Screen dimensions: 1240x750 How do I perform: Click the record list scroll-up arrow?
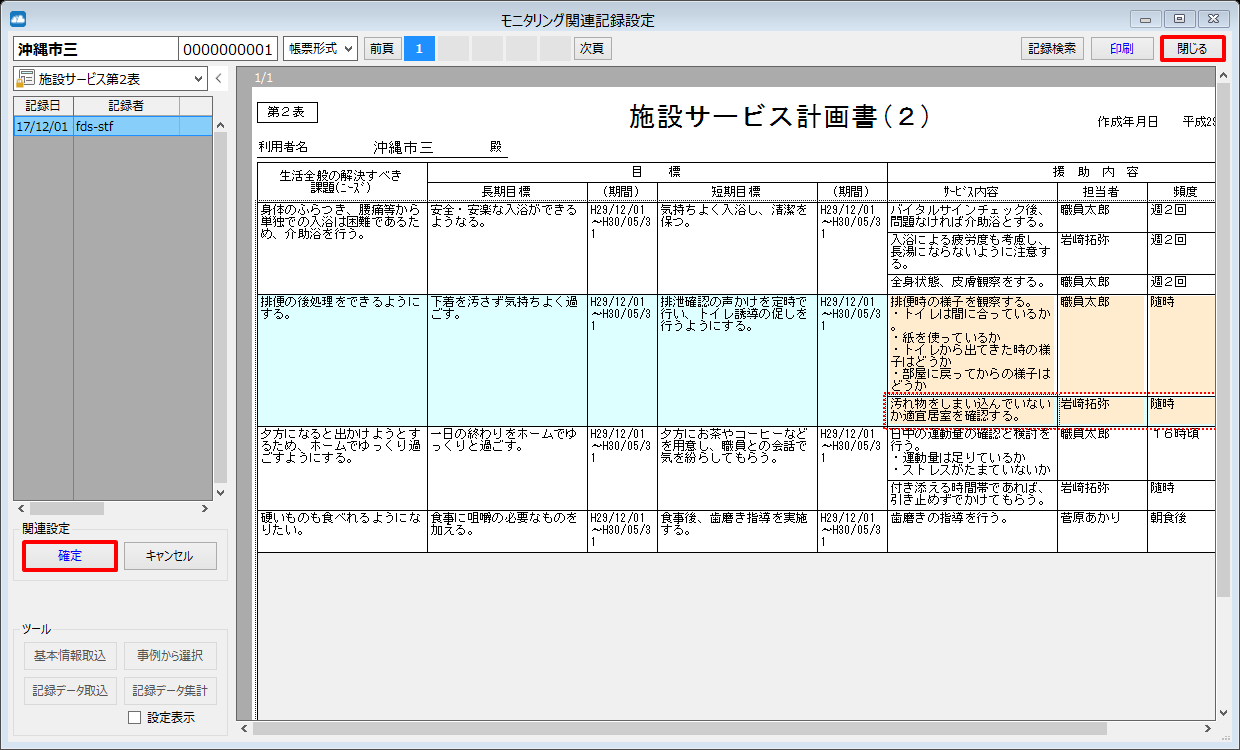click(220, 125)
